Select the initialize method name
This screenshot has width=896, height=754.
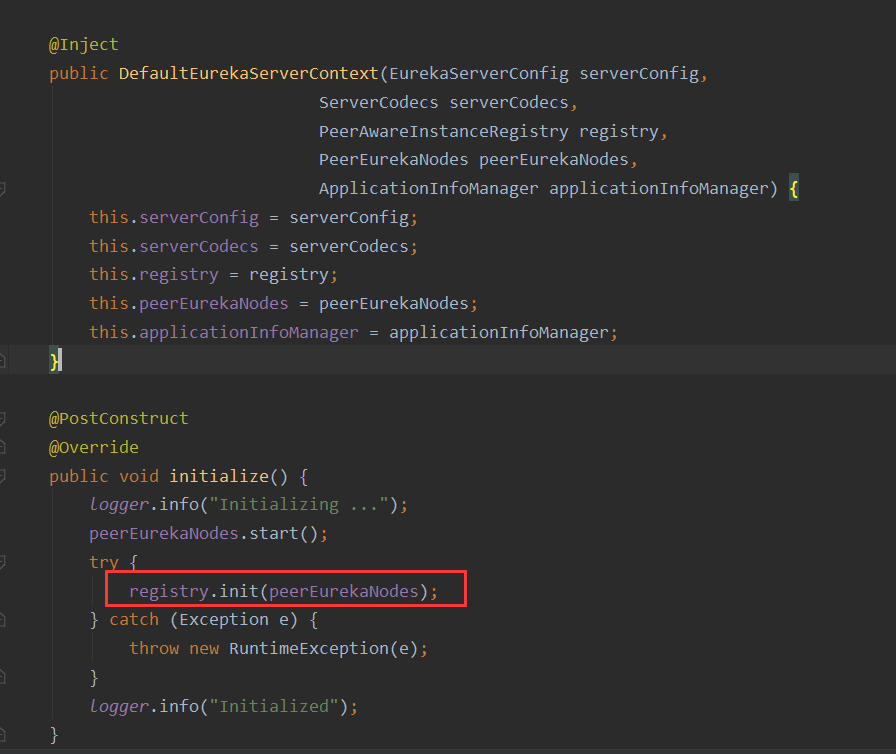[x=219, y=476]
